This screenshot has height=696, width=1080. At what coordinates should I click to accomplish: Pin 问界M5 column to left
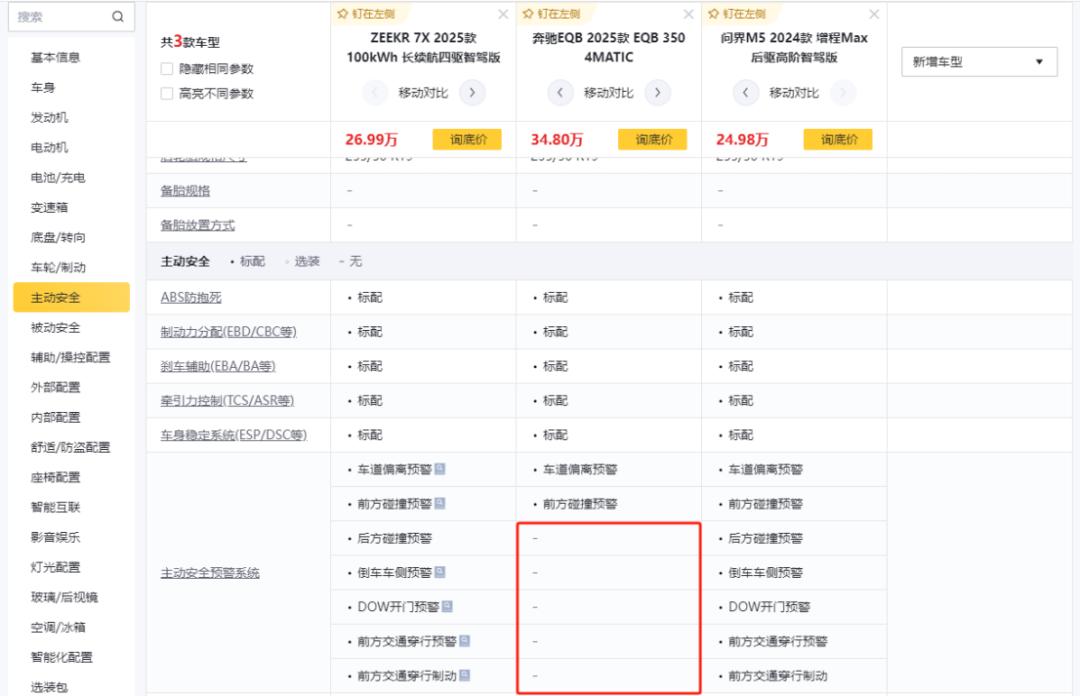click(x=737, y=14)
